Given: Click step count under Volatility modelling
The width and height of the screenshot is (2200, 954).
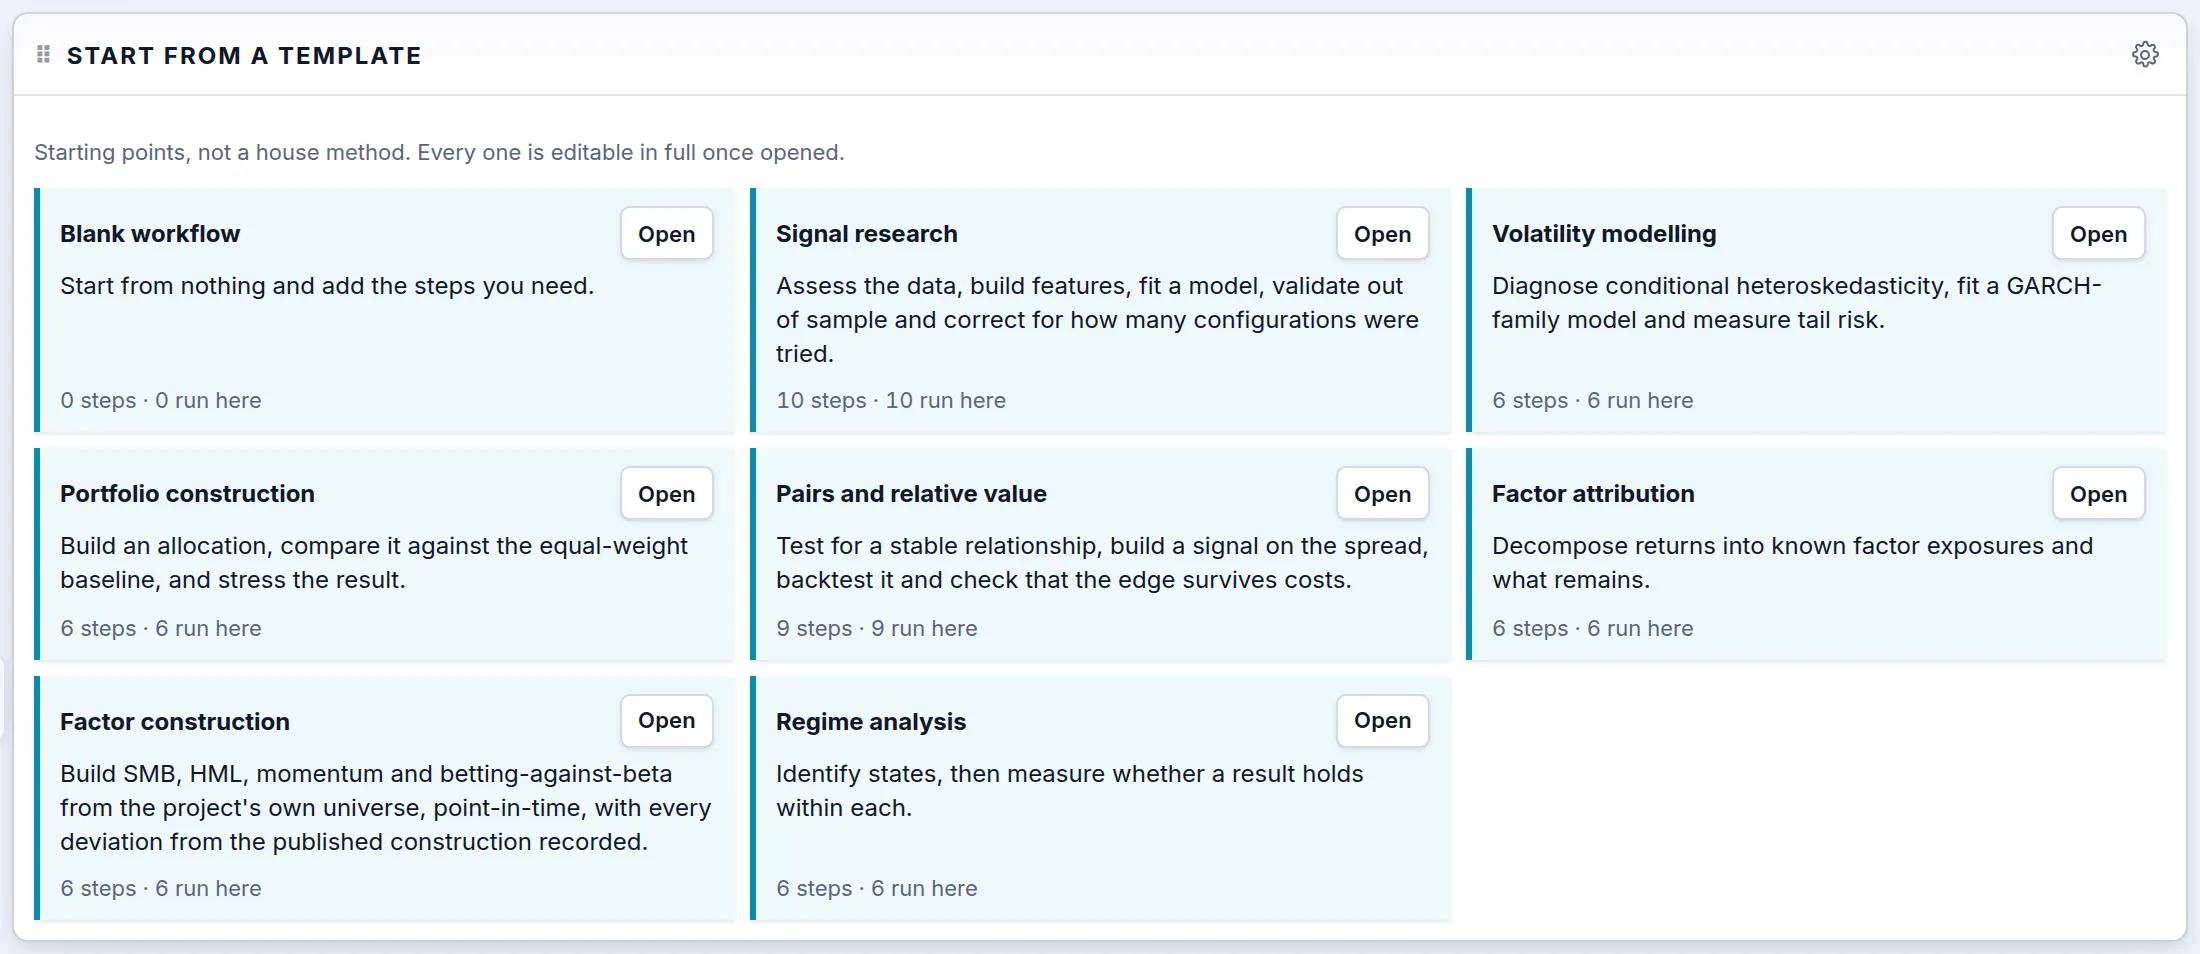Looking at the screenshot, I should pyautogui.click(x=1593, y=401).
